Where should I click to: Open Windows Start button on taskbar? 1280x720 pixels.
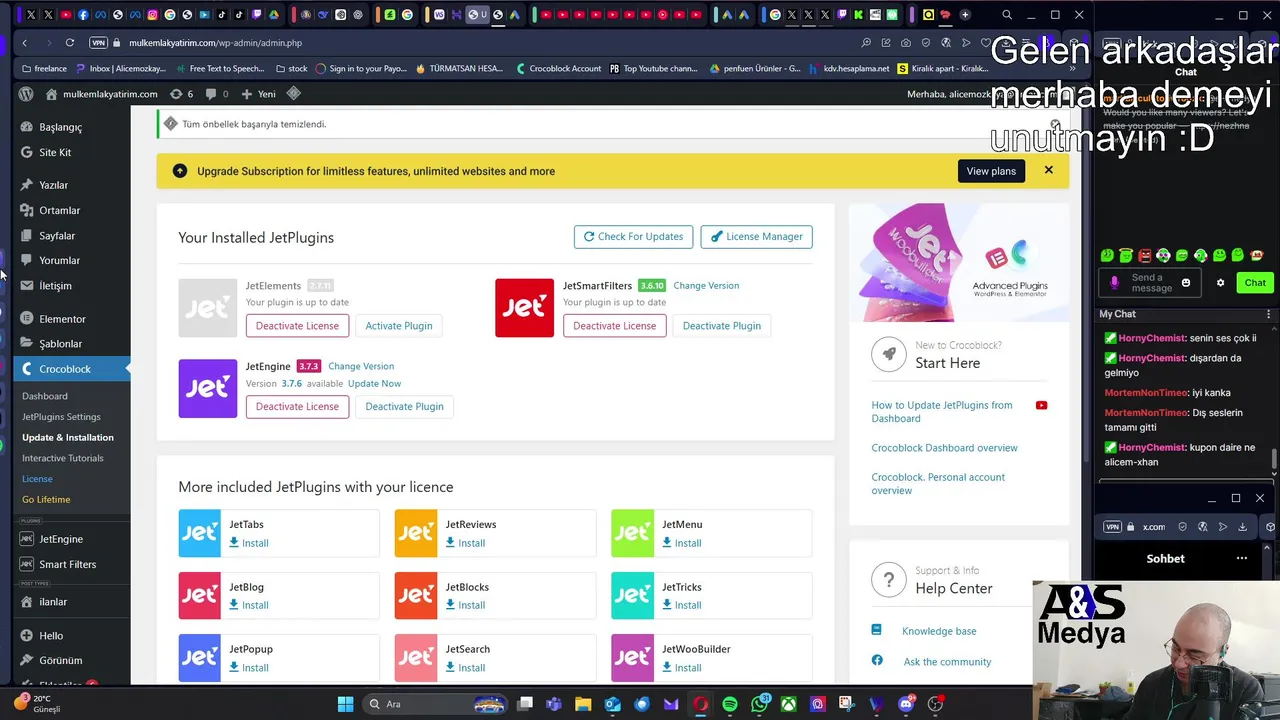tap(345, 704)
